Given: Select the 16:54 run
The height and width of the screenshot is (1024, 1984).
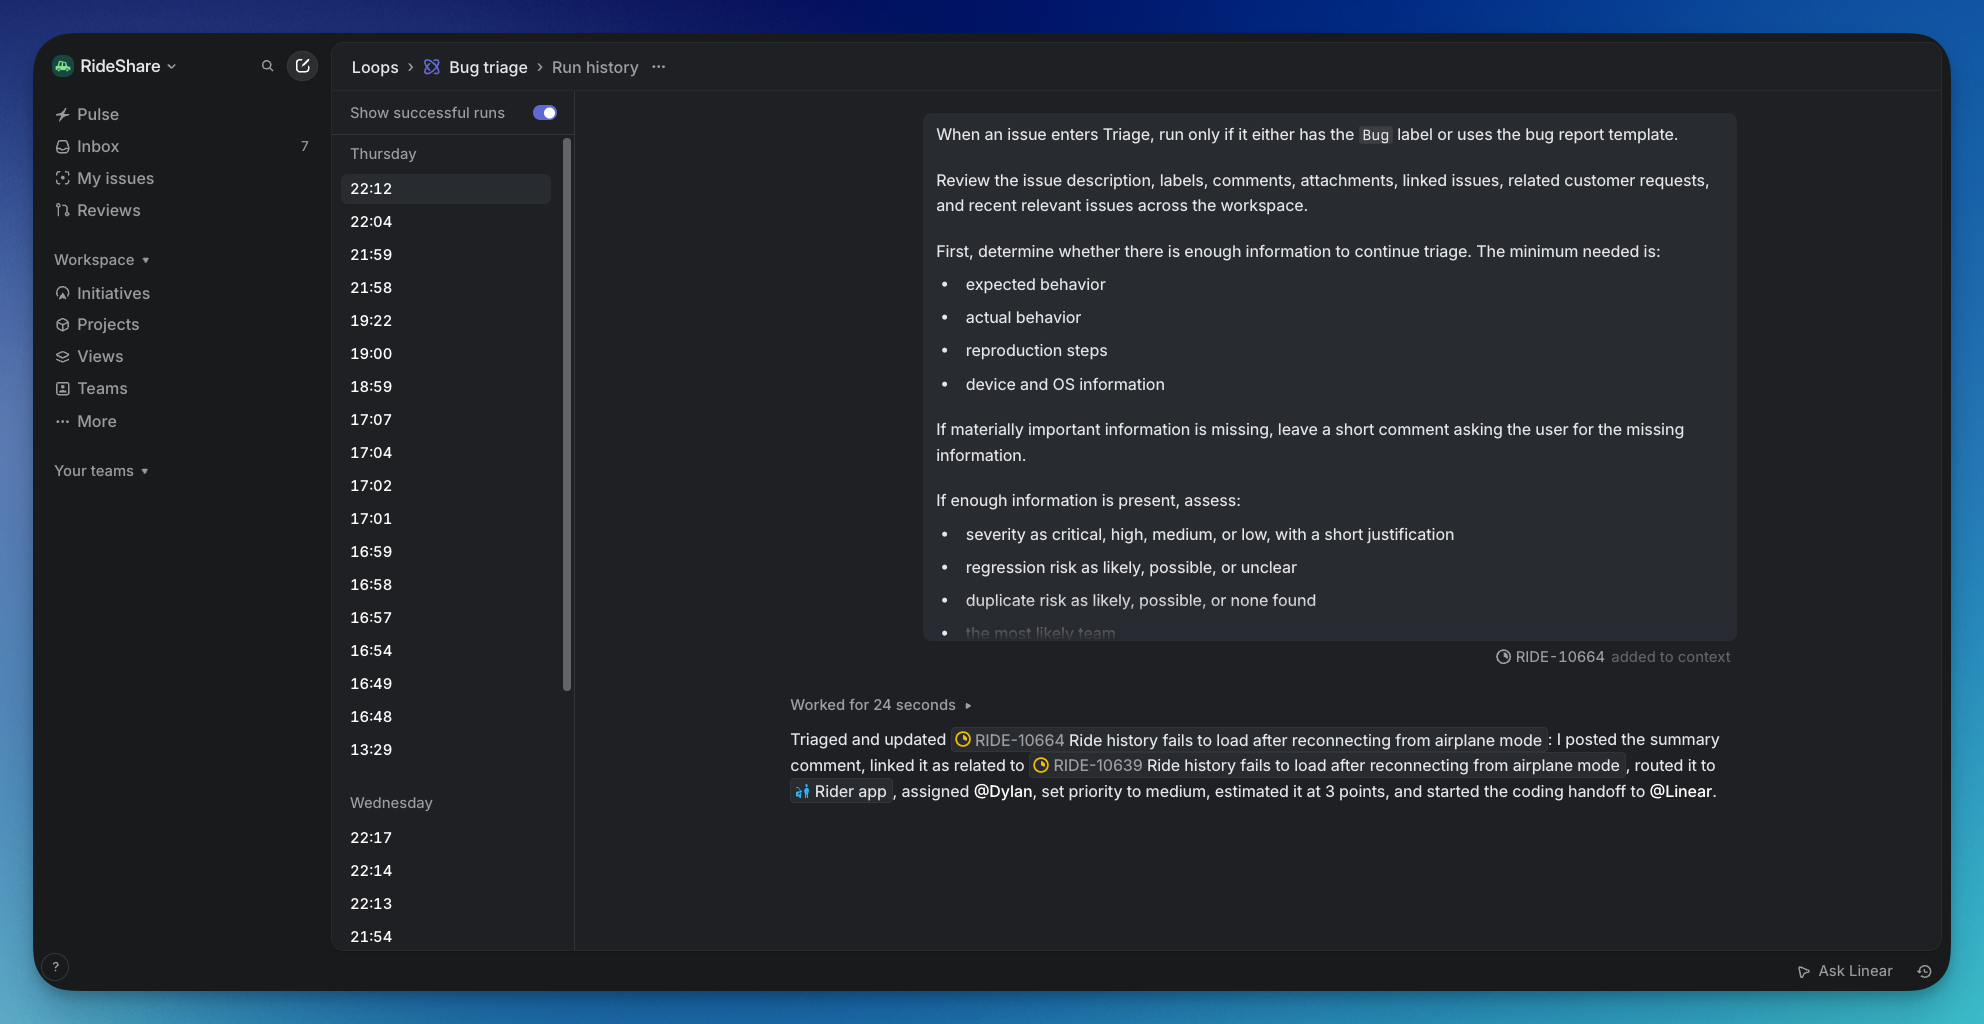Looking at the screenshot, I should coord(446,651).
